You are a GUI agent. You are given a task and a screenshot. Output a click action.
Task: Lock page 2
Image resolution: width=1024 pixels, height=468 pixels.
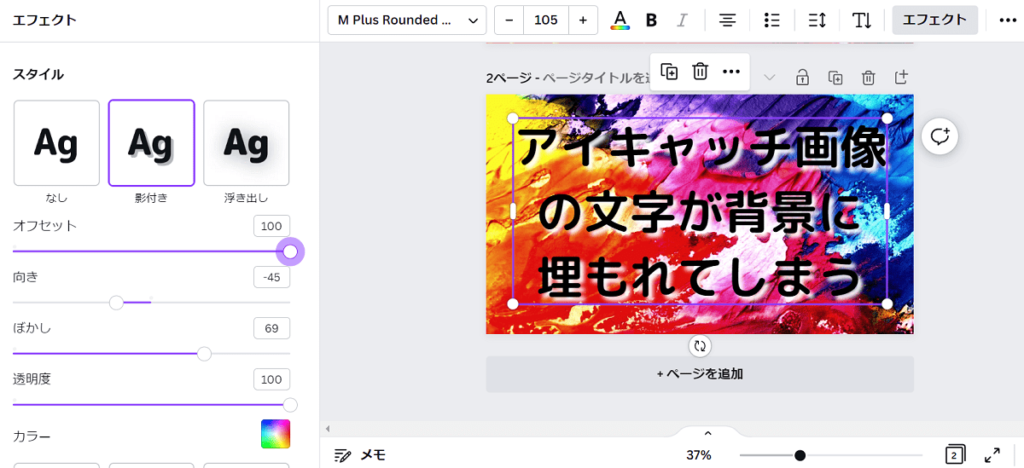(802, 78)
